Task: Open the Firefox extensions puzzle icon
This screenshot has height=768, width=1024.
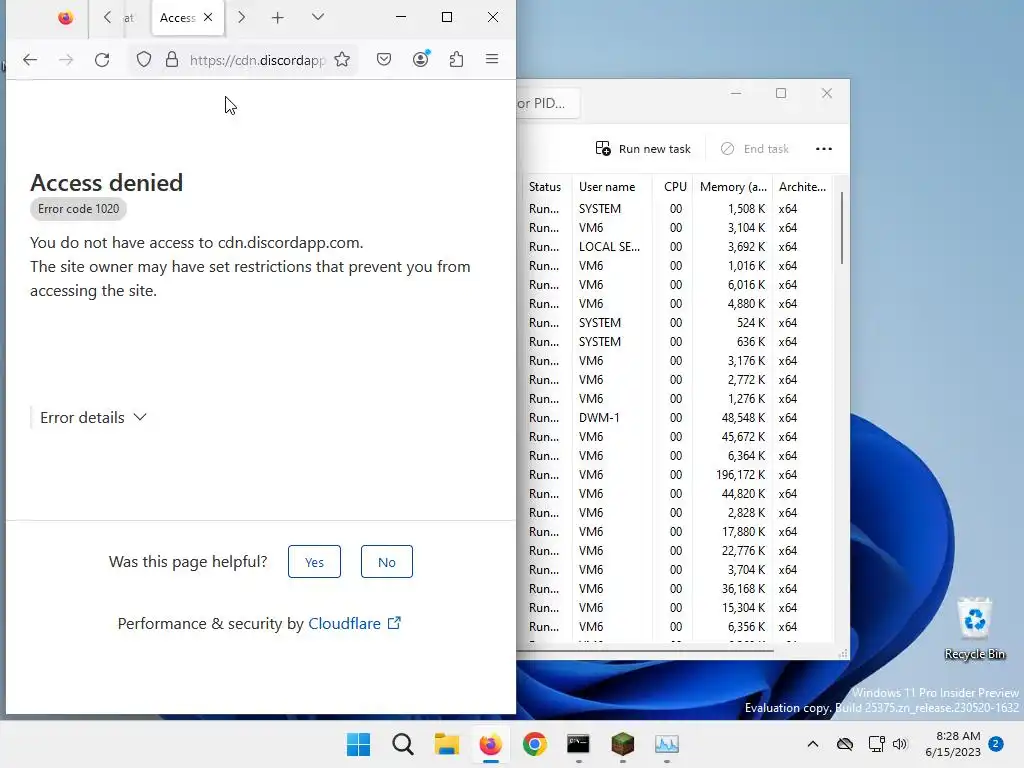Action: click(x=456, y=60)
